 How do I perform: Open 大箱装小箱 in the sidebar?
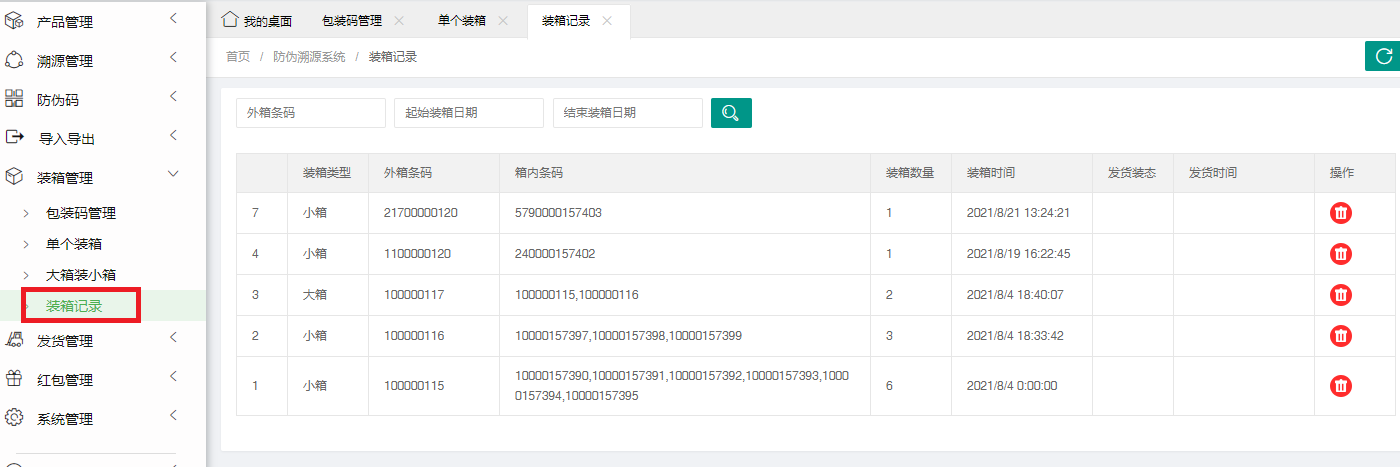click(x=88, y=274)
